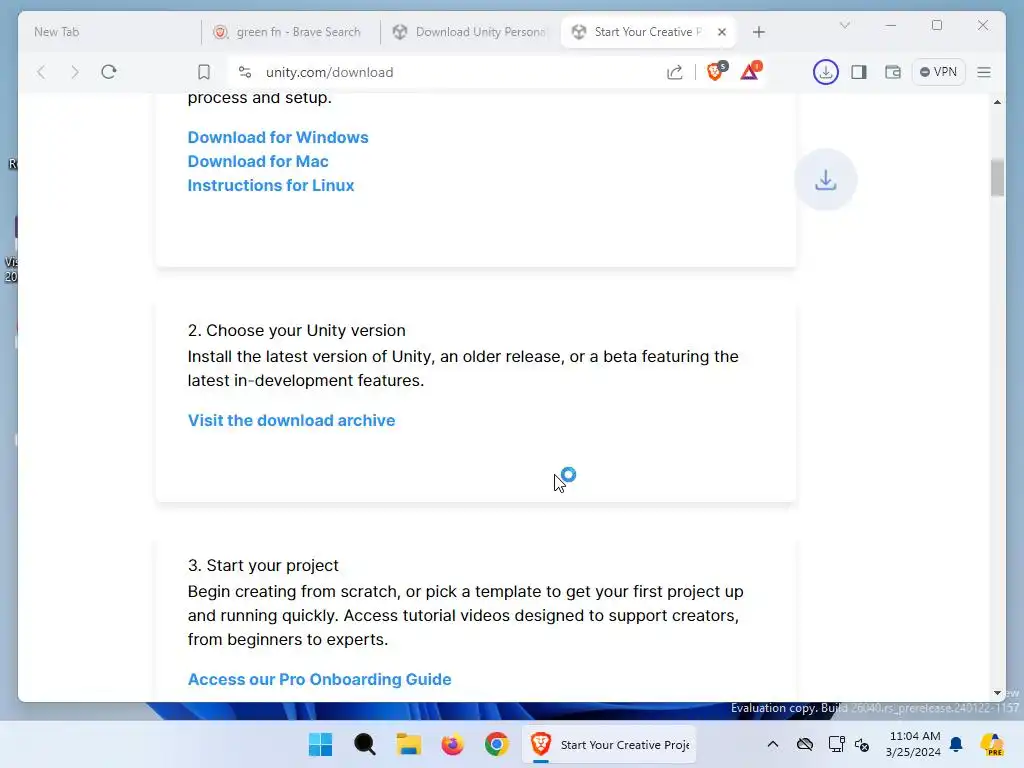Image resolution: width=1024 pixels, height=768 pixels.
Task: Access our Pro Onboarding Guide link
Action: tap(319, 679)
